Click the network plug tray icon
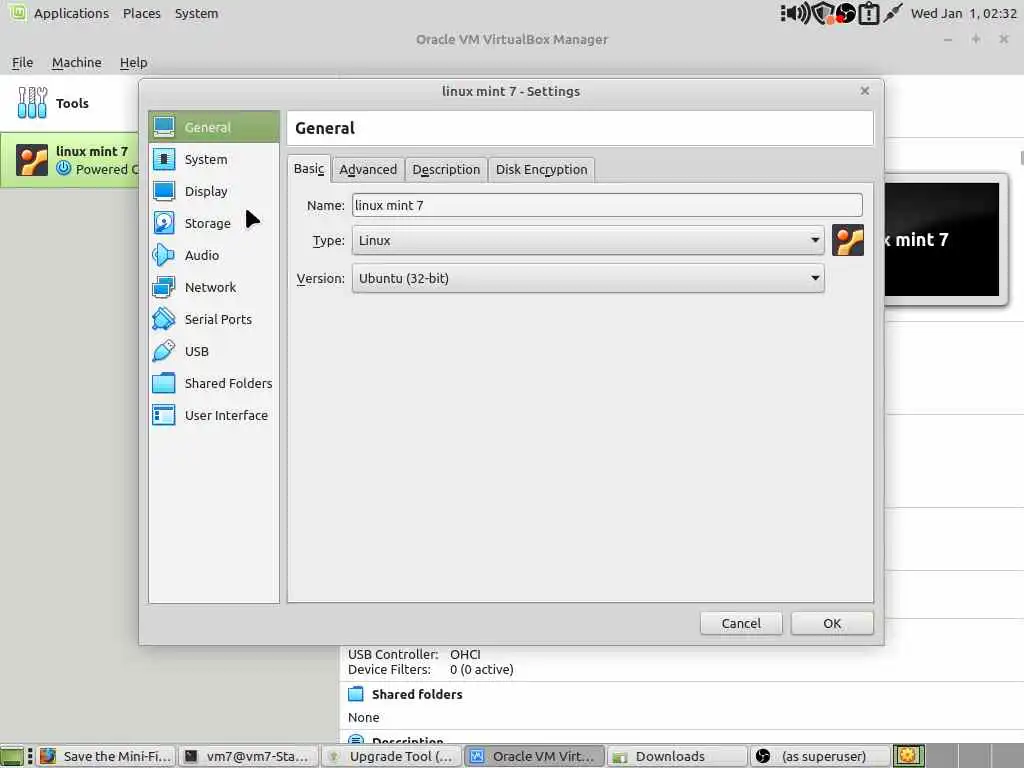 [x=893, y=13]
